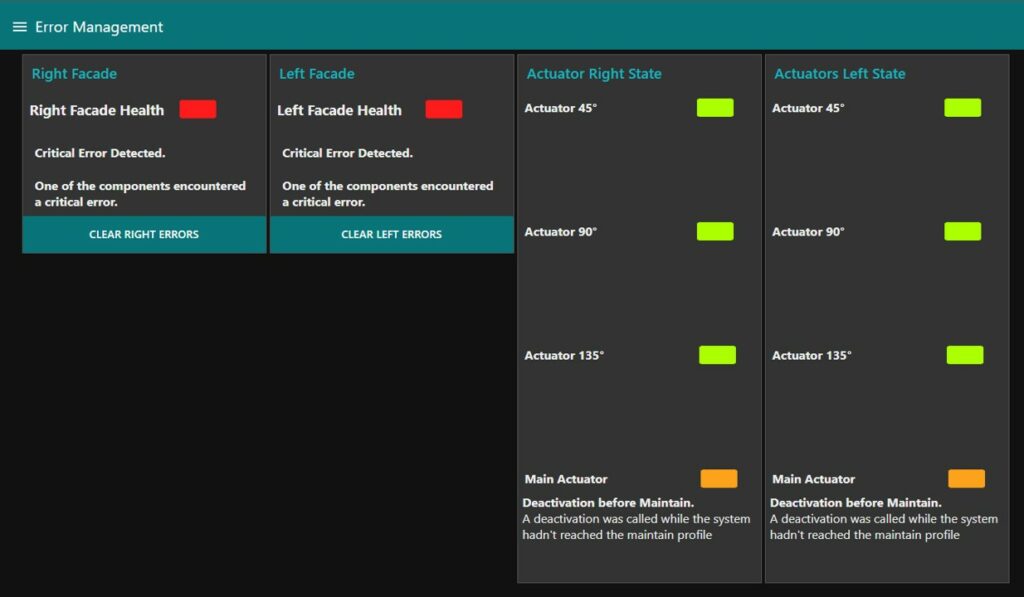The image size is (1024, 597).
Task: Click left Actuator 90° green status indicator
Action: (962, 232)
